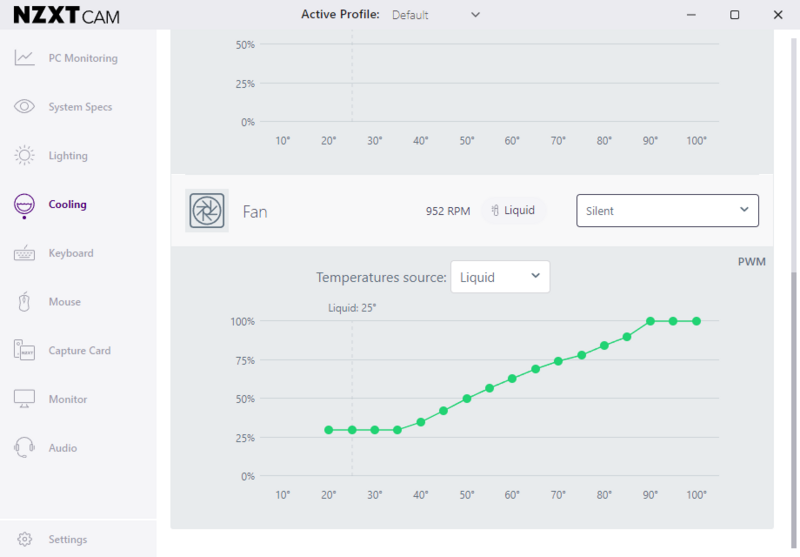Select the fan curve point at 90°

650,321
